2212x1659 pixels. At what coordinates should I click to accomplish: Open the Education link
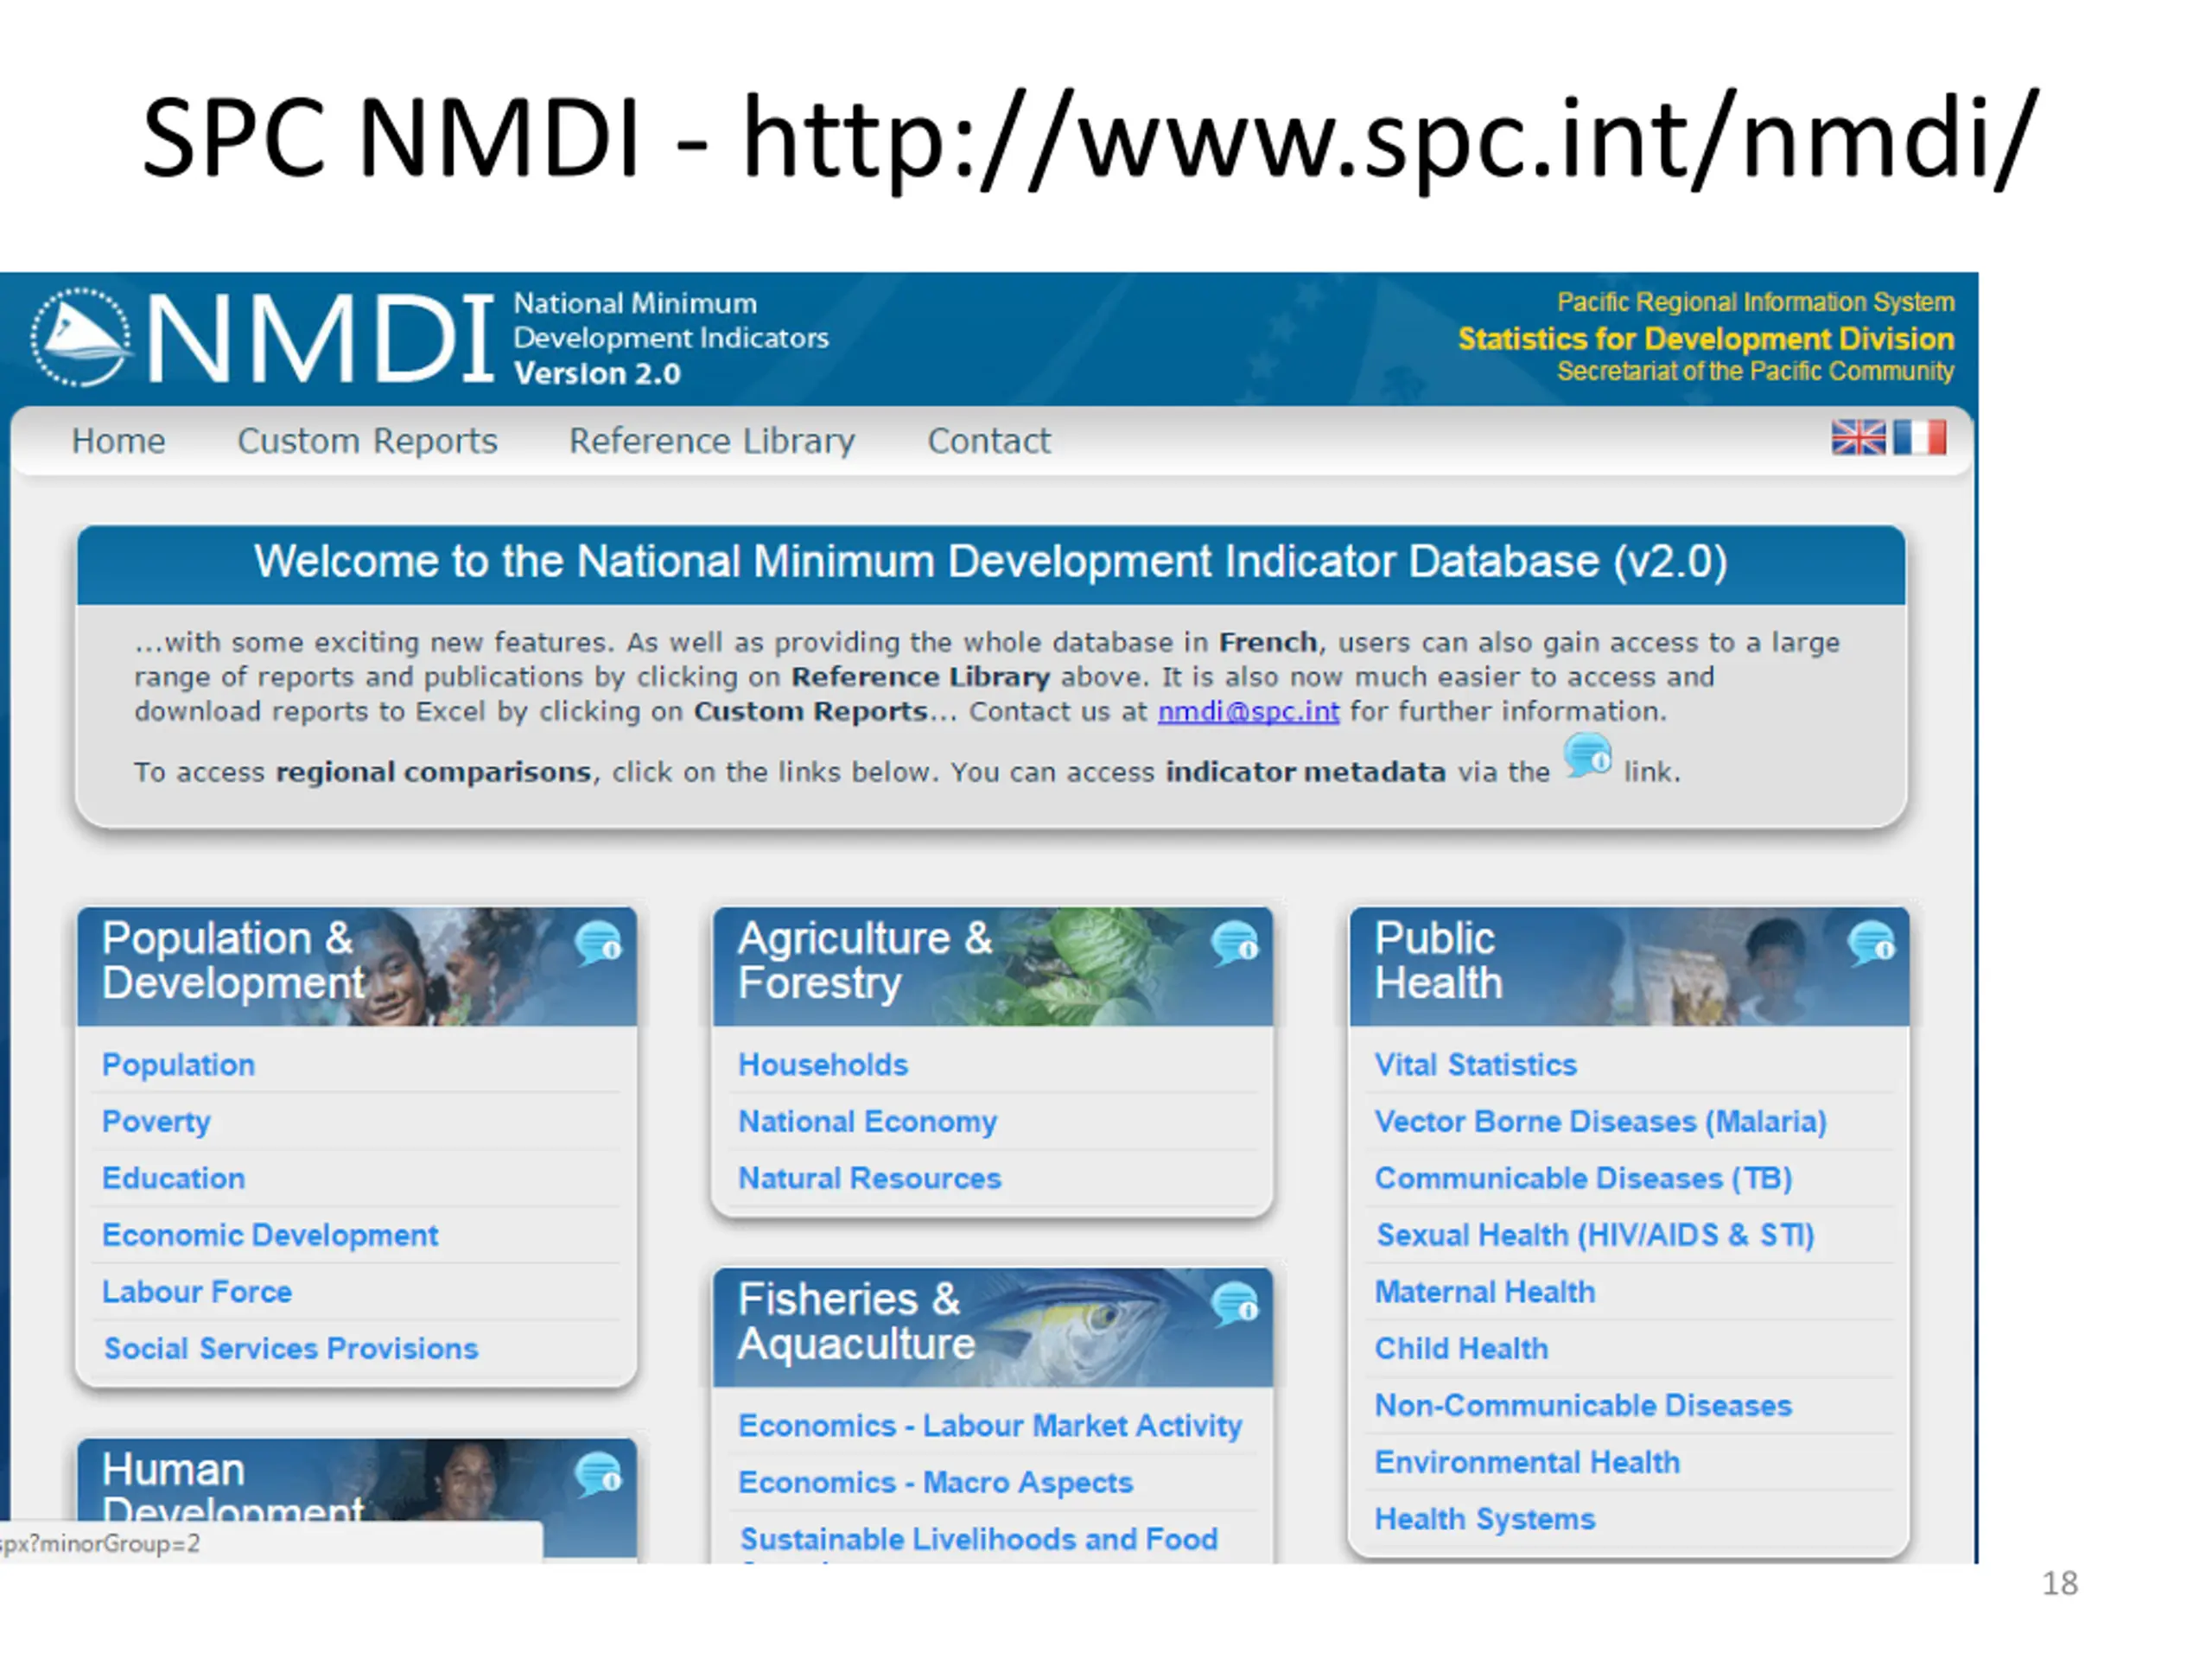173,1178
